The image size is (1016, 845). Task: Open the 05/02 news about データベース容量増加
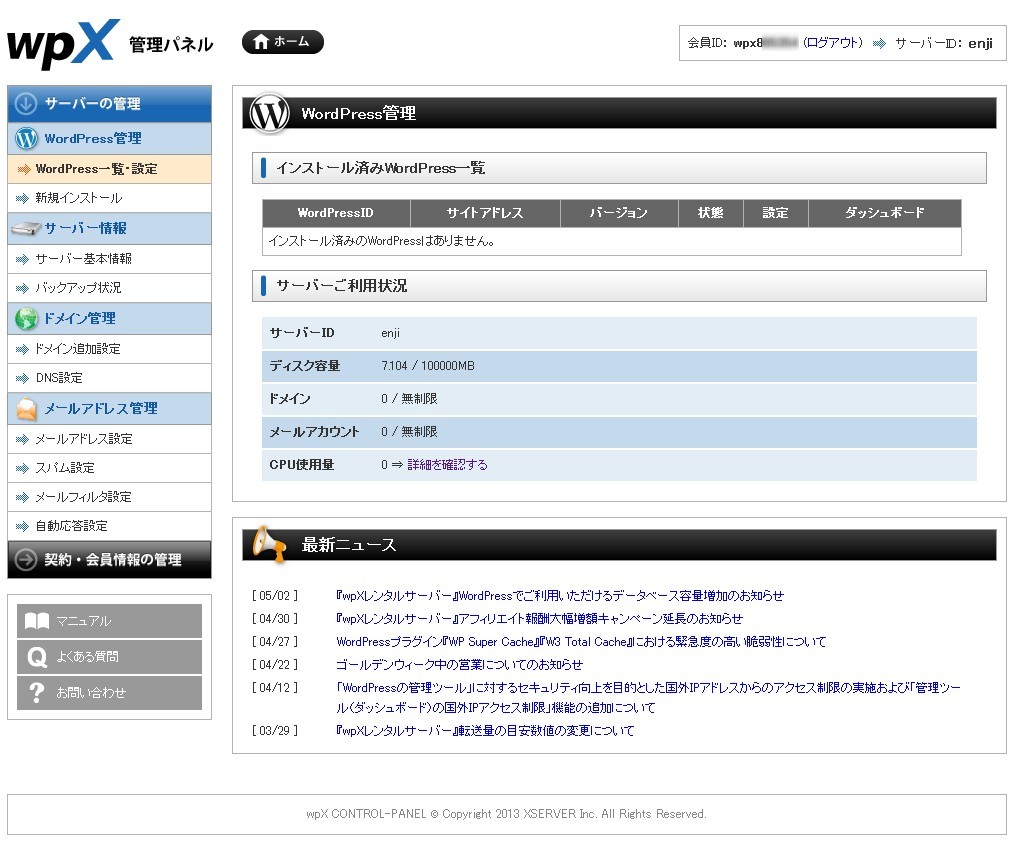[x=560, y=596]
